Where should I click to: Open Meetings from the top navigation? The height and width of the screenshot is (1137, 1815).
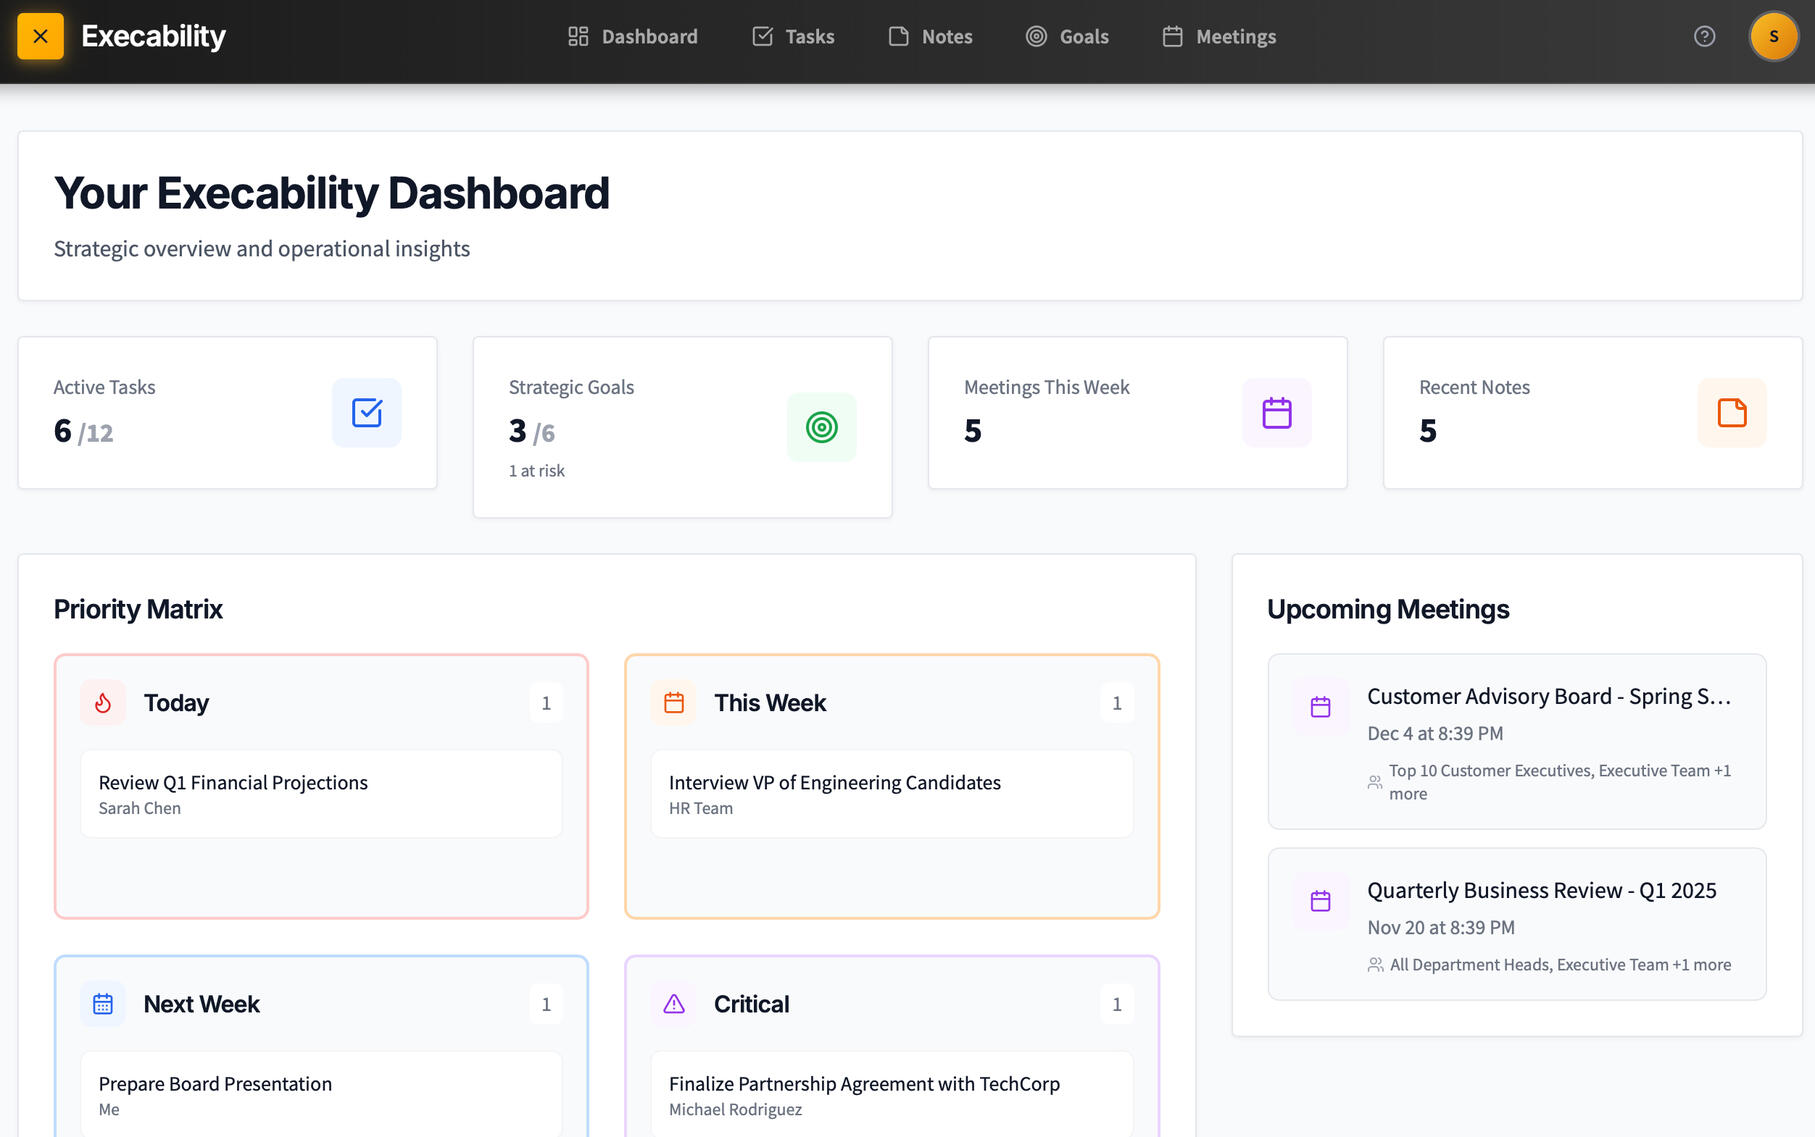click(x=1219, y=37)
